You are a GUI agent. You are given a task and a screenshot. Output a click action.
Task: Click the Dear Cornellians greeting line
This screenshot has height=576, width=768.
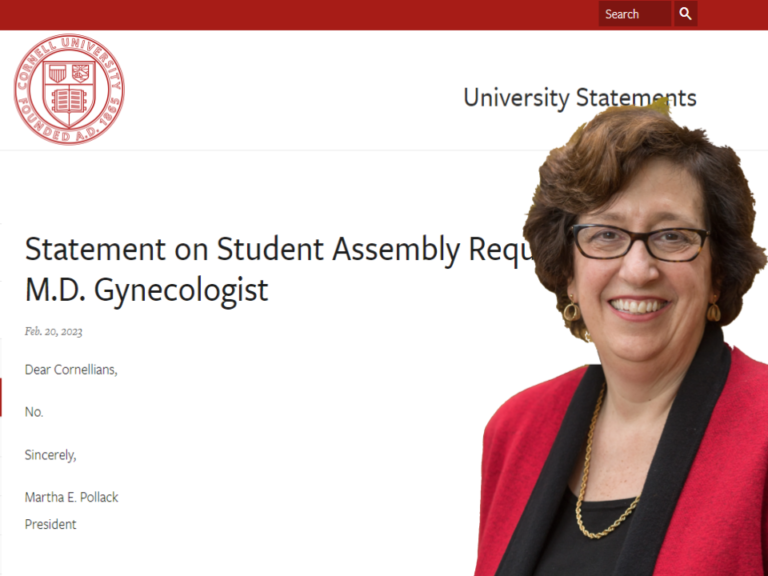(x=71, y=369)
